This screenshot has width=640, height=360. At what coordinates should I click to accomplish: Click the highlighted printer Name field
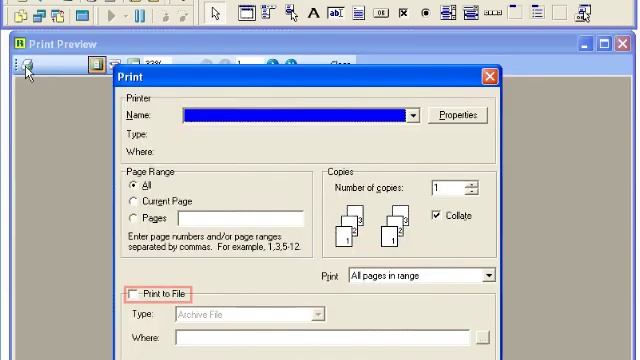click(294, 116)
